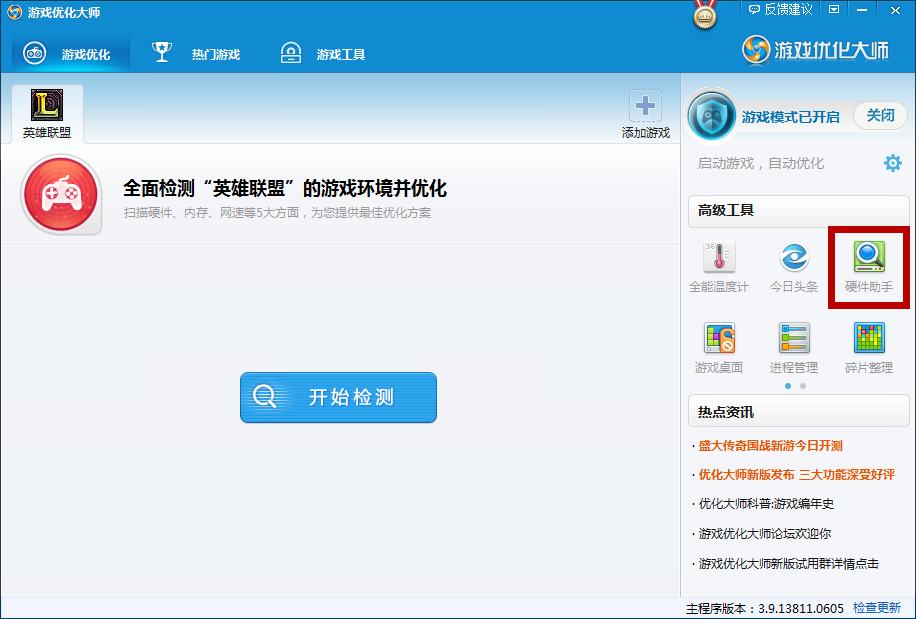Open the 全能温度计 thermometer tool
The image size is (916, 619).
(x=718, y=267)
